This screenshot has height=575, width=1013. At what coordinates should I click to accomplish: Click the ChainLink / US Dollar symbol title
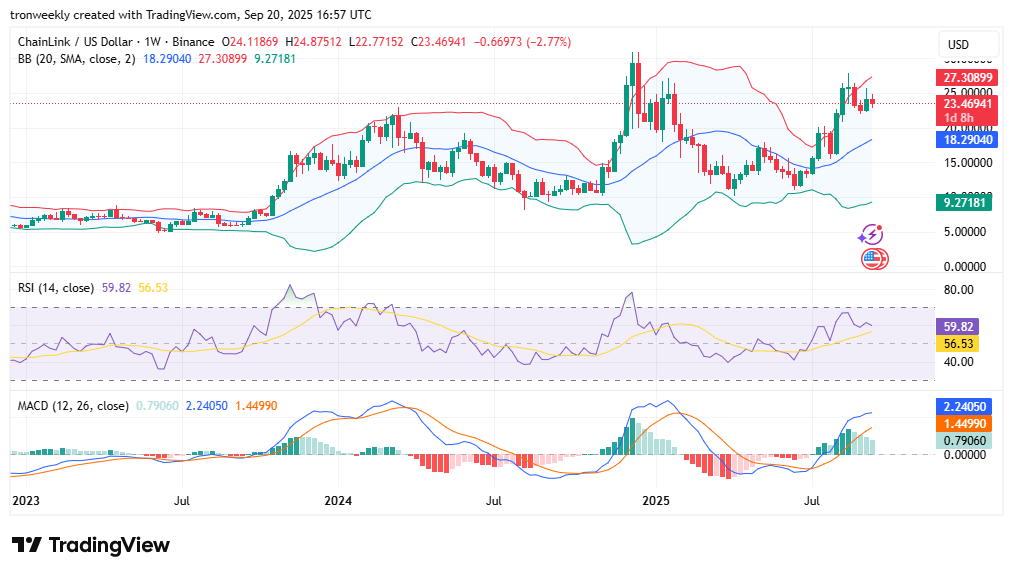tap(75, 42)
